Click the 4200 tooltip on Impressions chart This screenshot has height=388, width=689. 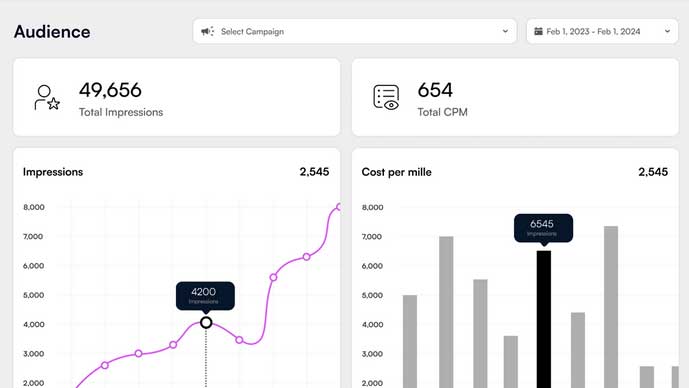[x=205, y=296]
